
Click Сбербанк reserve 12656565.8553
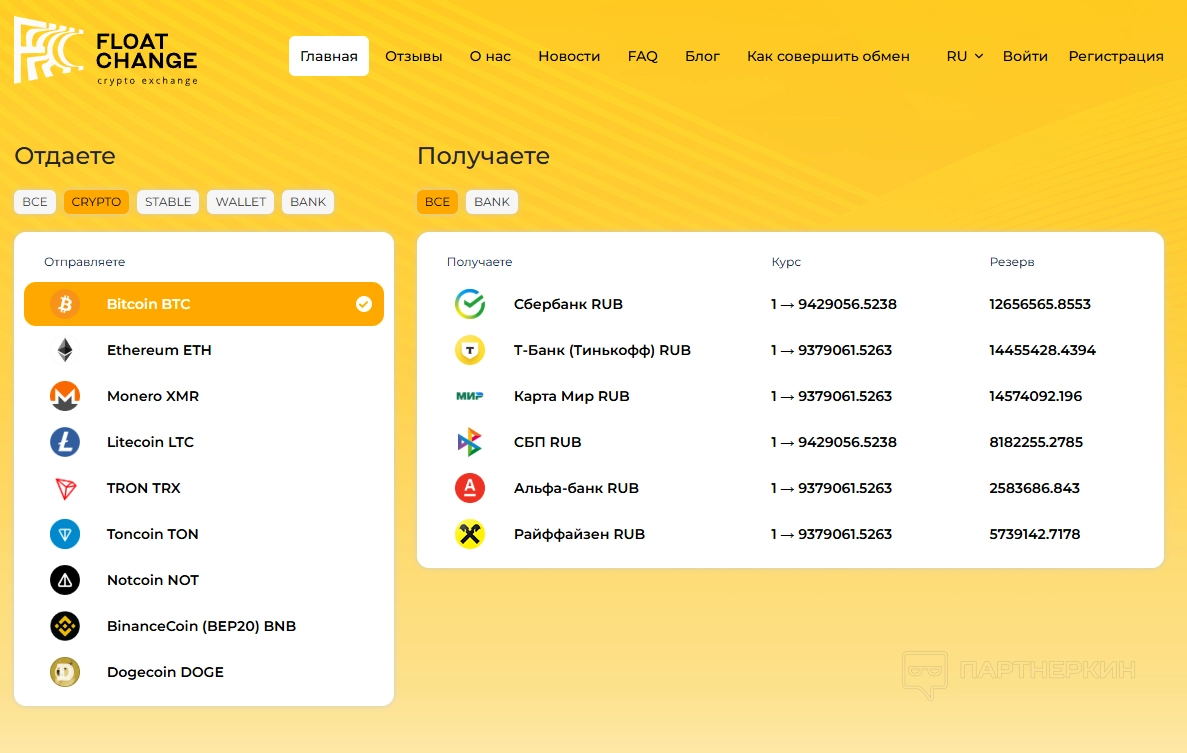click(1039, 304)
